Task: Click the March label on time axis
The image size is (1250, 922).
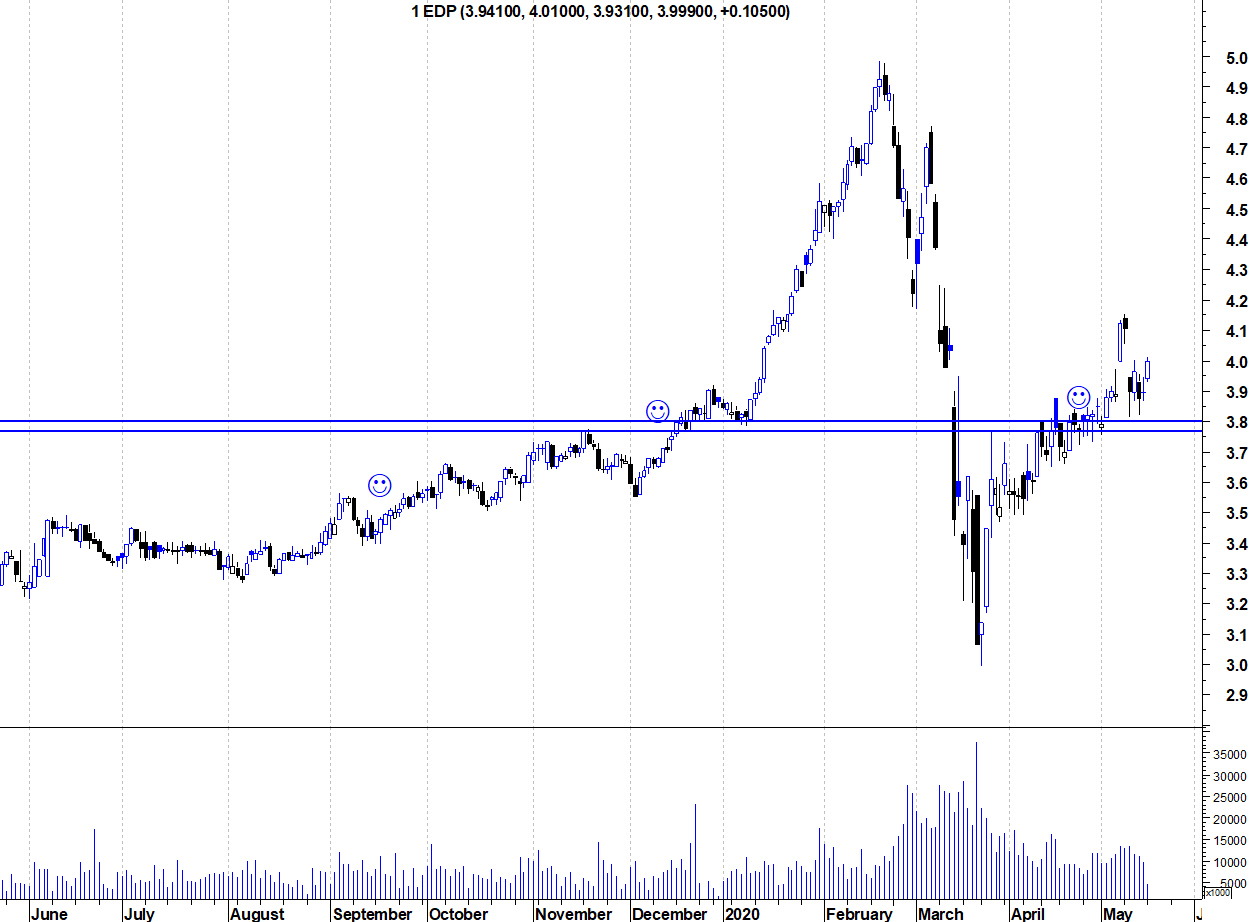Action: click(x=941, y=914)
